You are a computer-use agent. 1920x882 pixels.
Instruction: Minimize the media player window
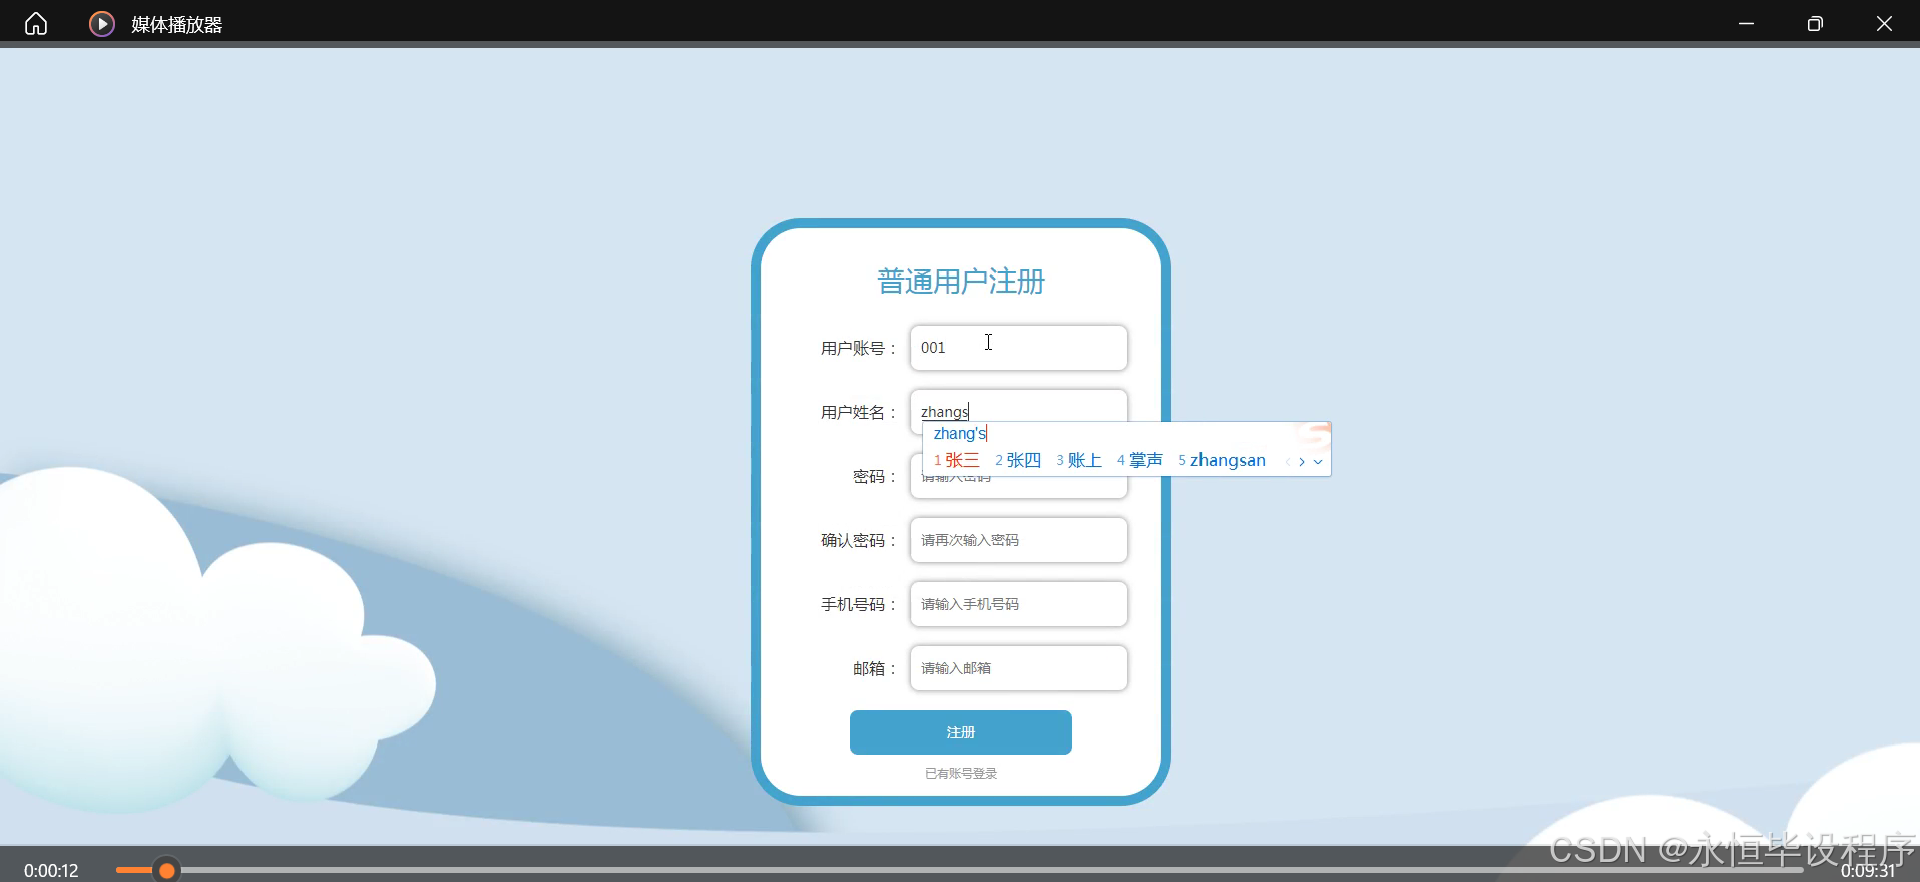click(x=1746, y=23)
